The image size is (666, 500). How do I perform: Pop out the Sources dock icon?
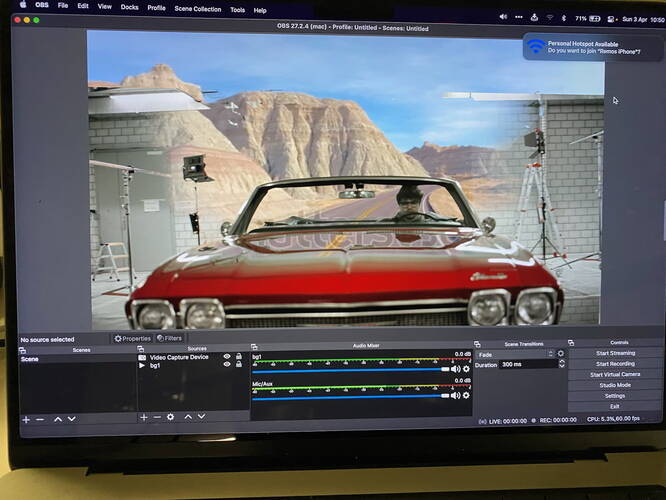[x=141, y=349]
